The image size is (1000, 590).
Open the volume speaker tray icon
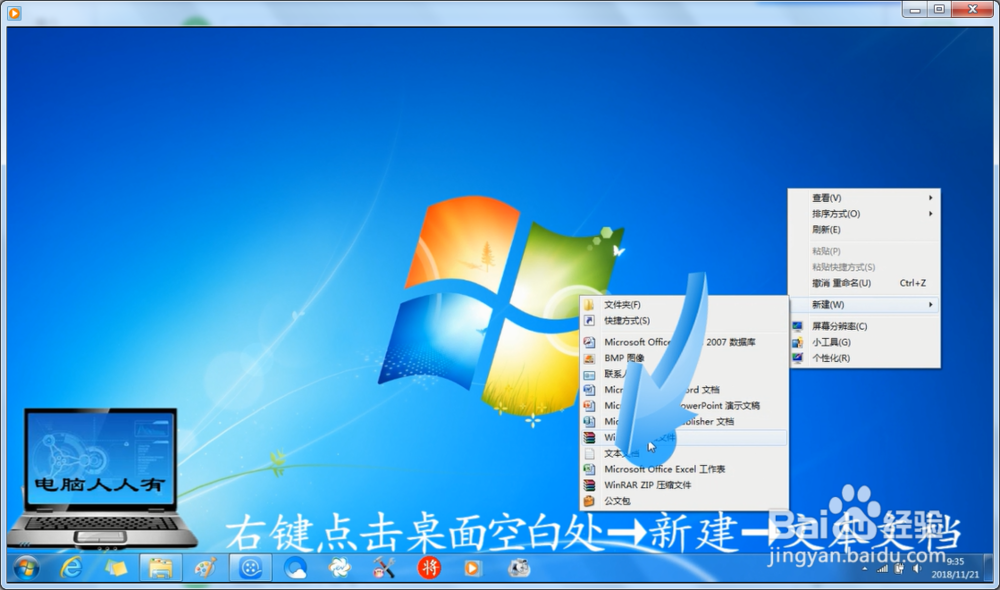click(916, 568)
